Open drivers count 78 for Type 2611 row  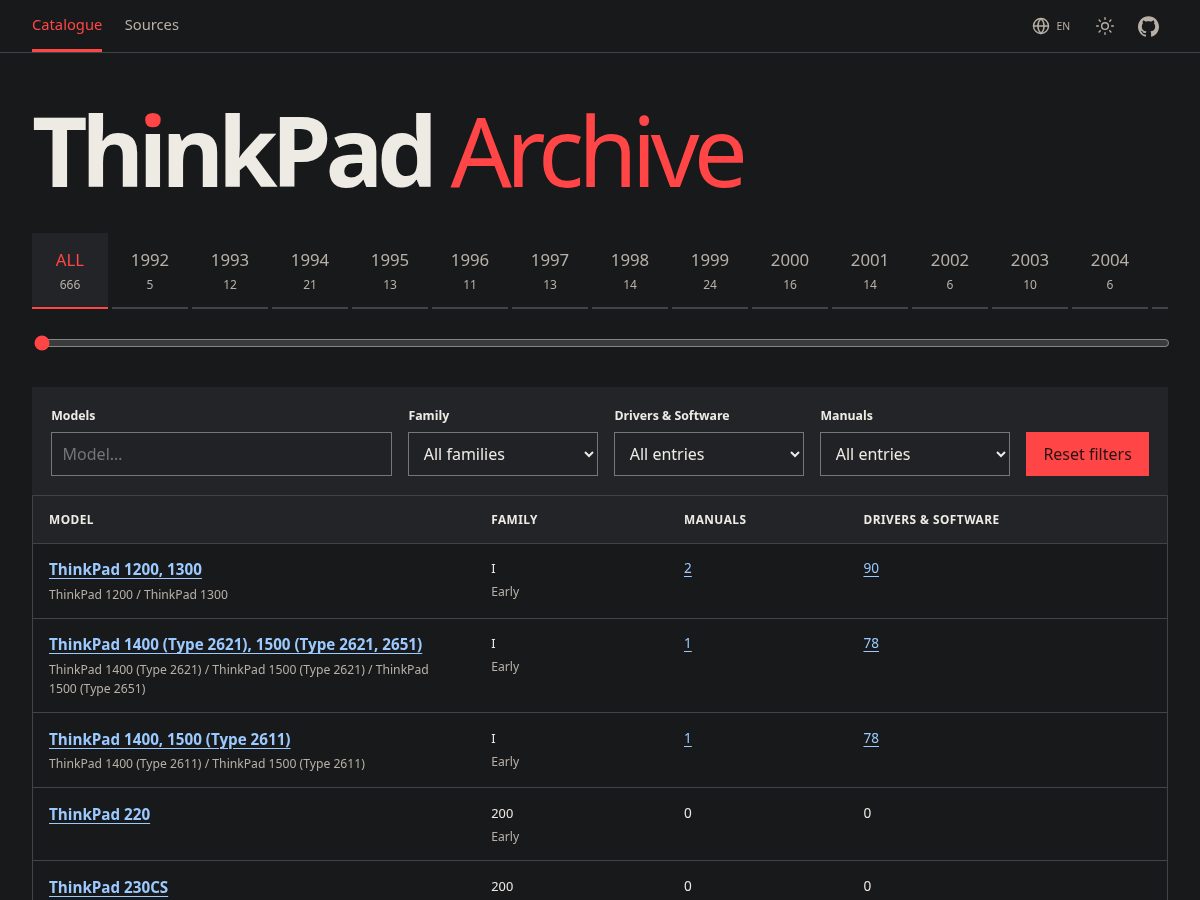click(x=871, y=738)
